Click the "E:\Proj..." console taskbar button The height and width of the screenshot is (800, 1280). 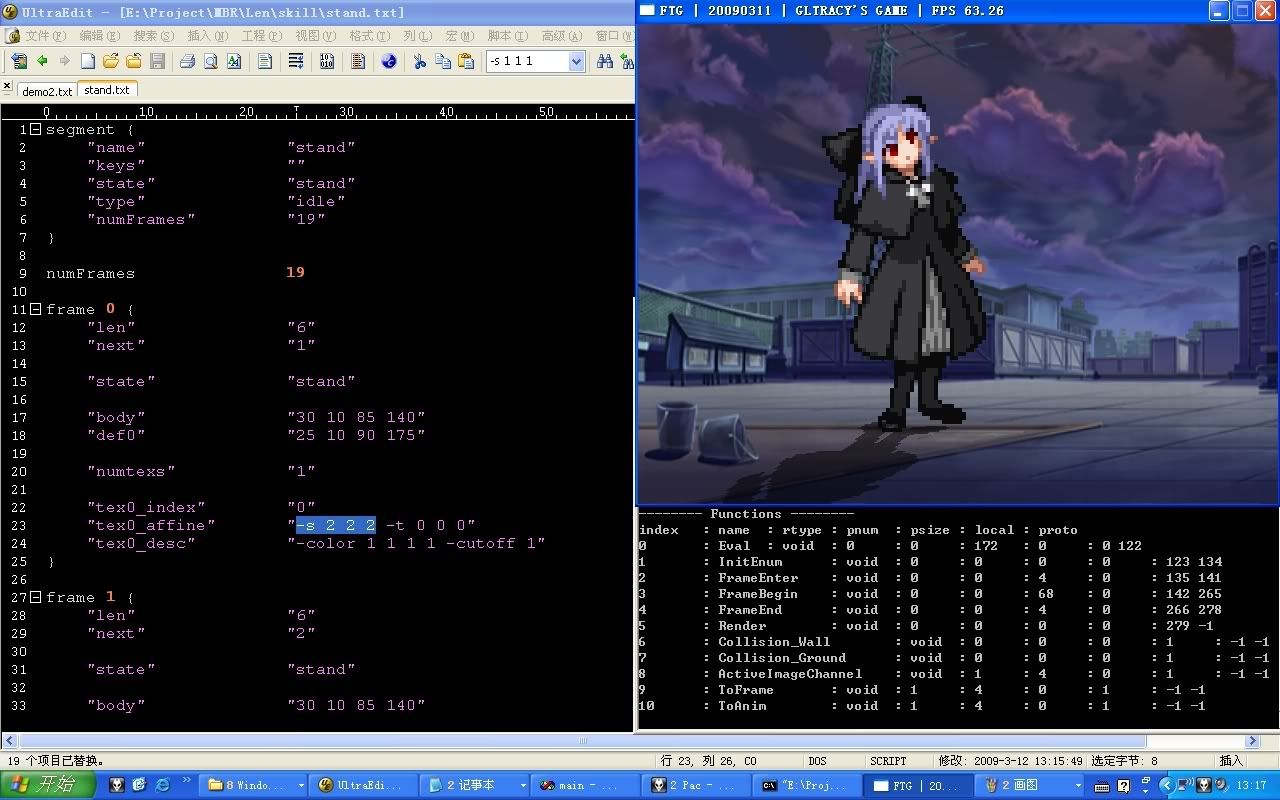point(809,786)
